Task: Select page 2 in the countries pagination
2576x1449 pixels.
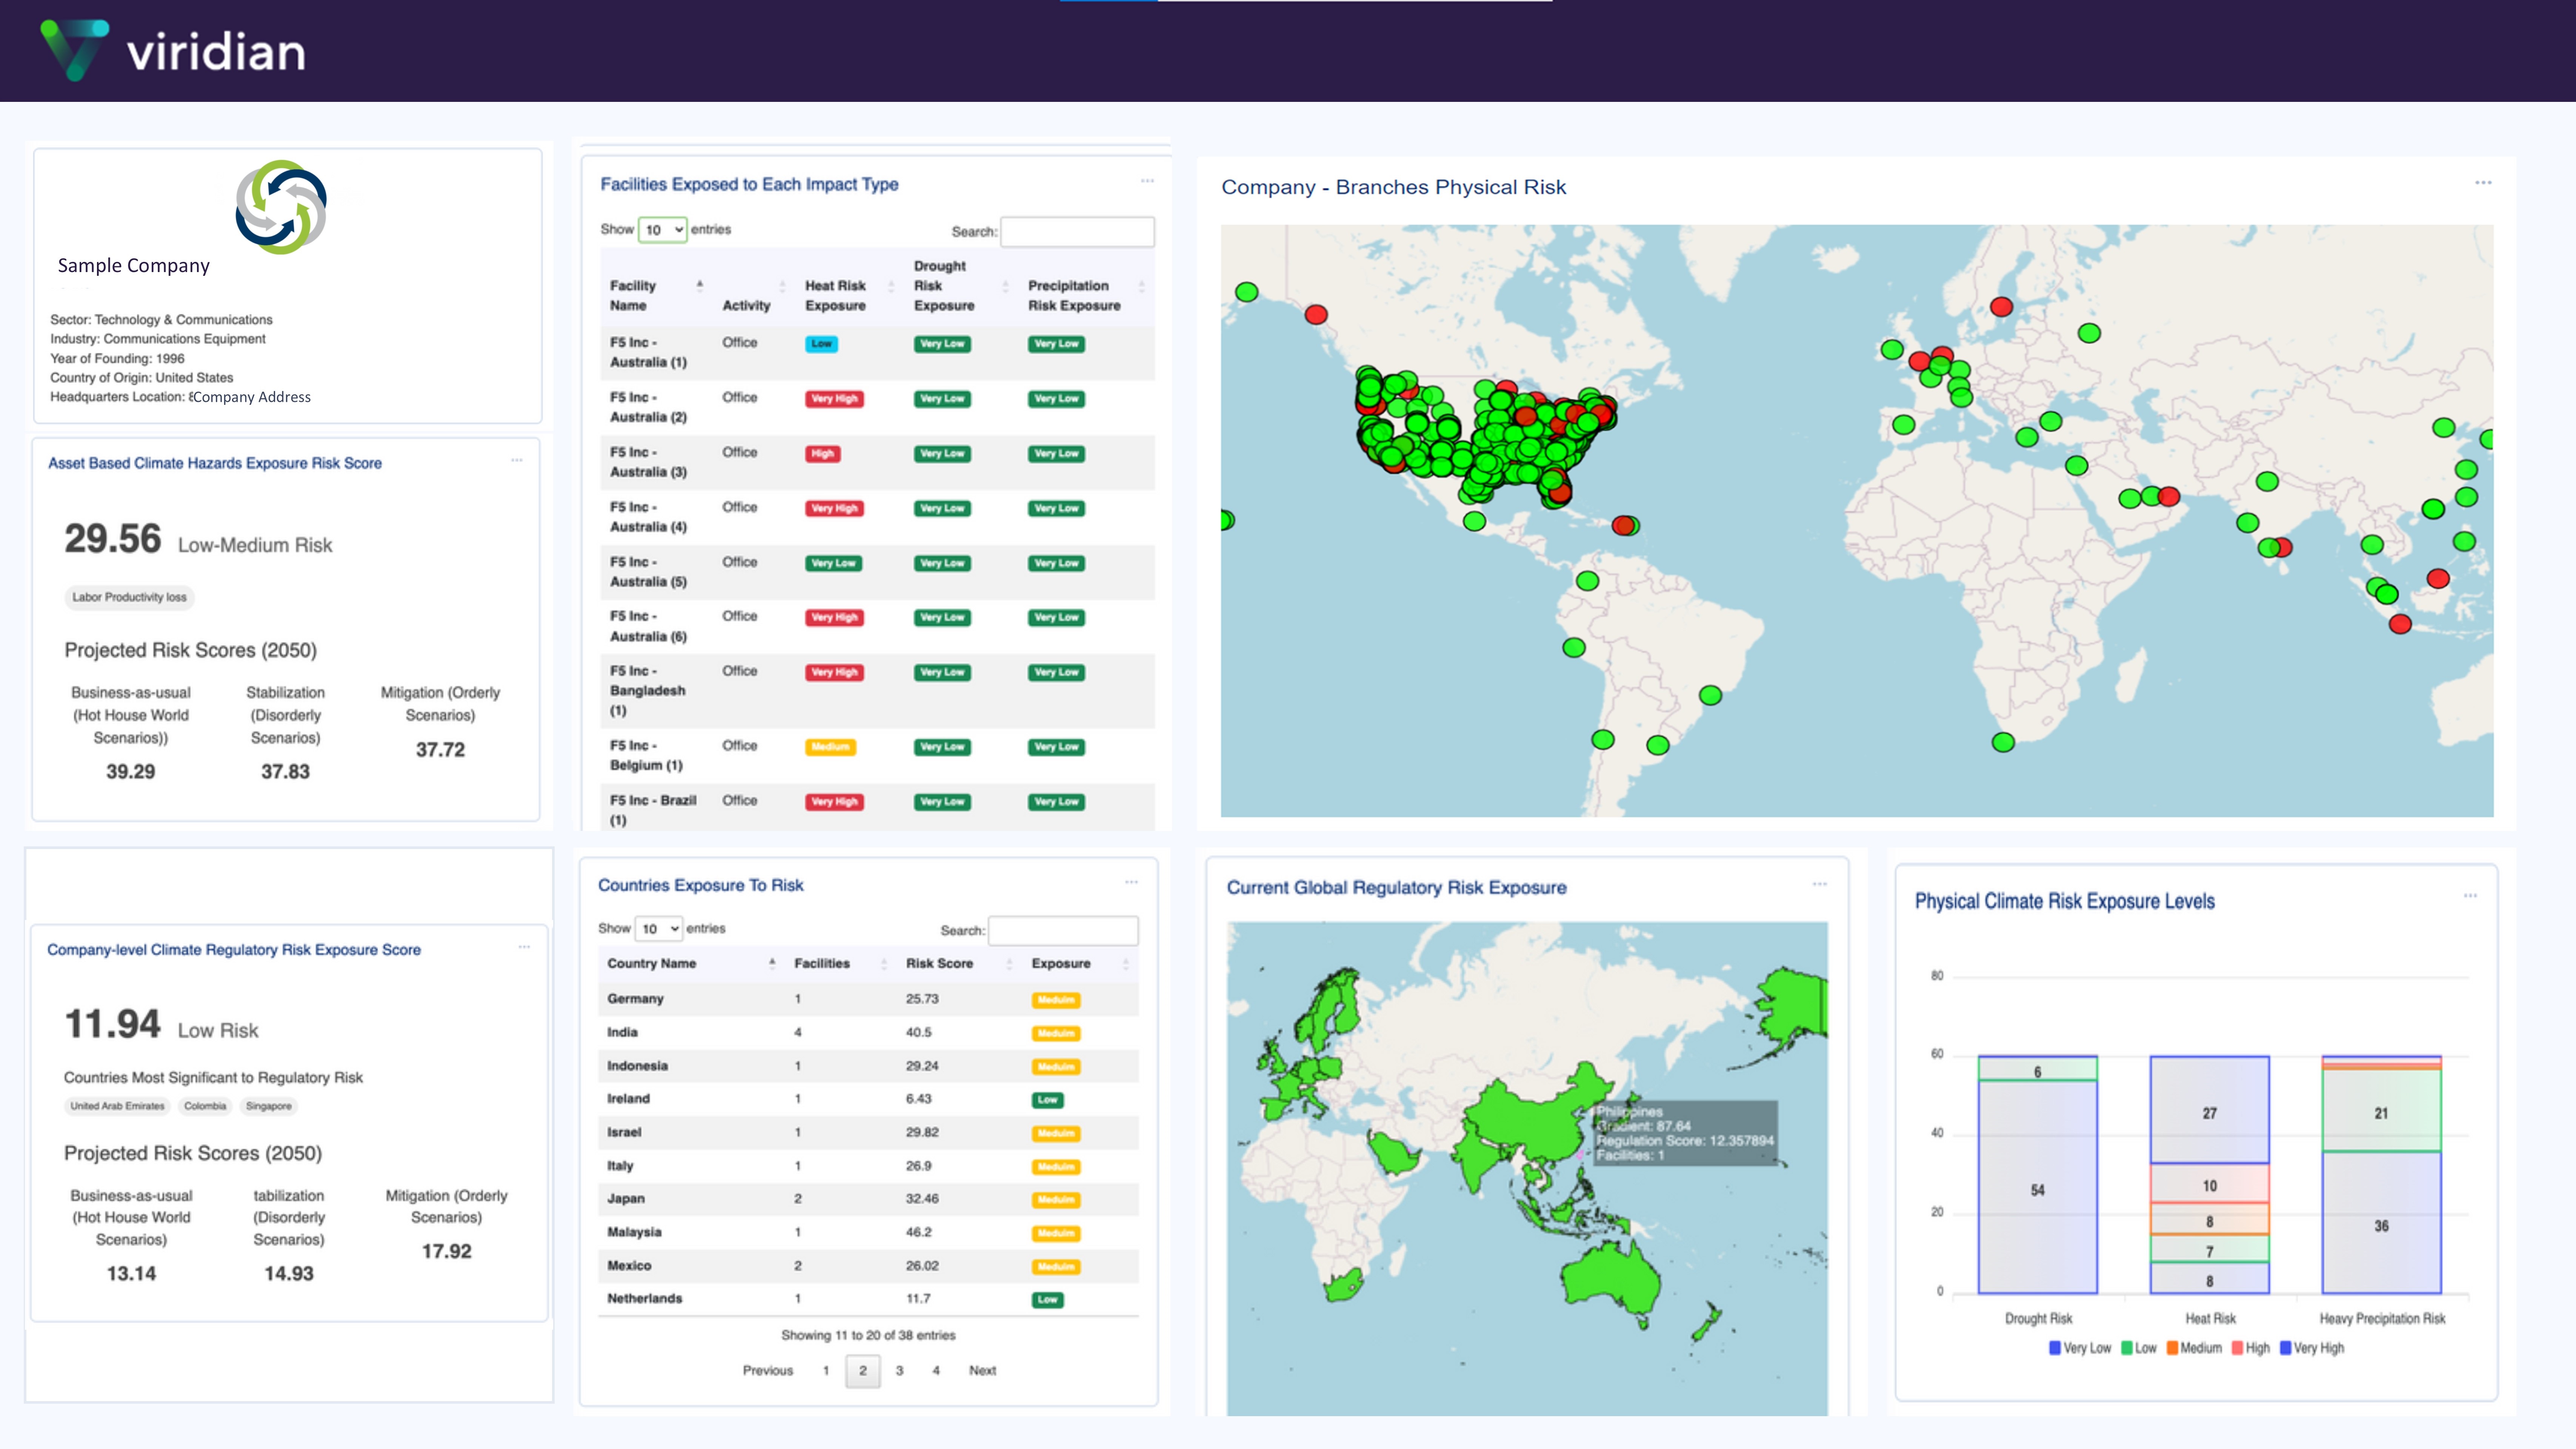Action: 863,1370
